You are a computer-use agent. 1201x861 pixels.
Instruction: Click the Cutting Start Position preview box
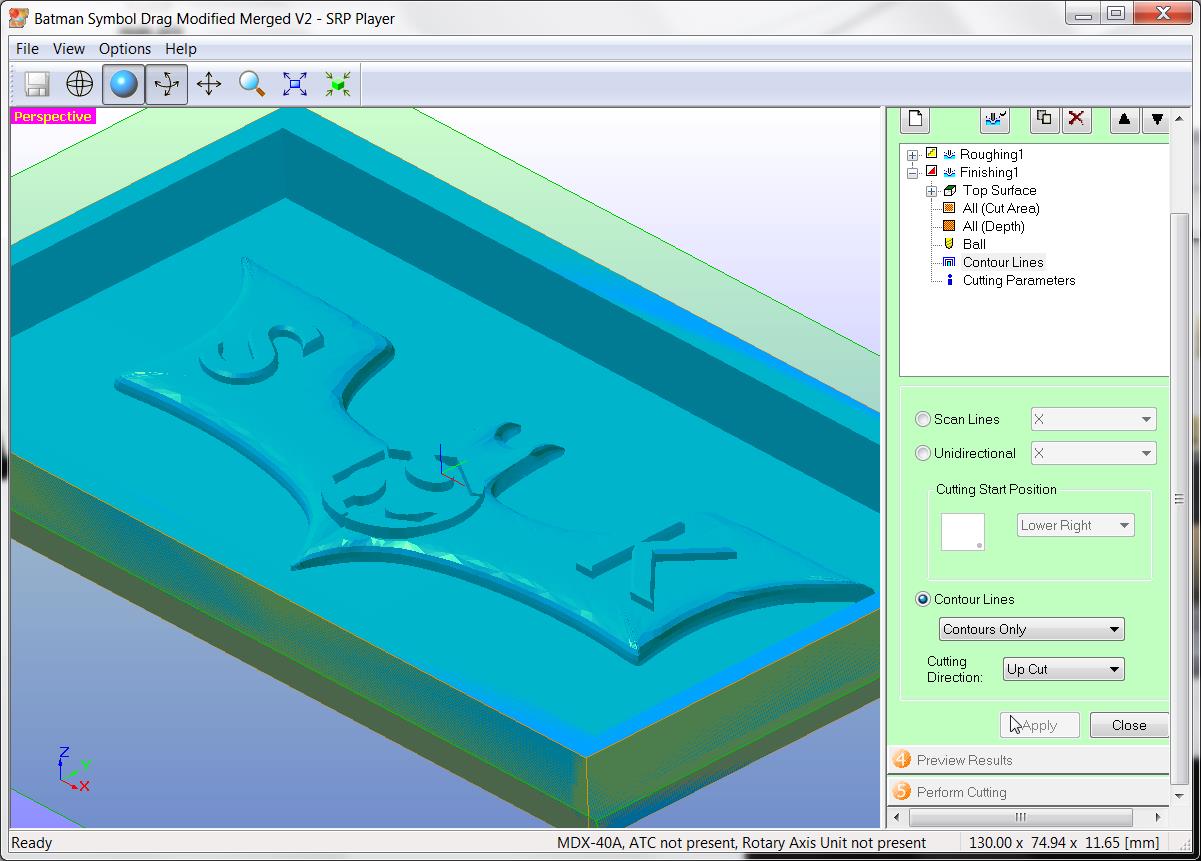pyautogui.click(x=963, y=532)
